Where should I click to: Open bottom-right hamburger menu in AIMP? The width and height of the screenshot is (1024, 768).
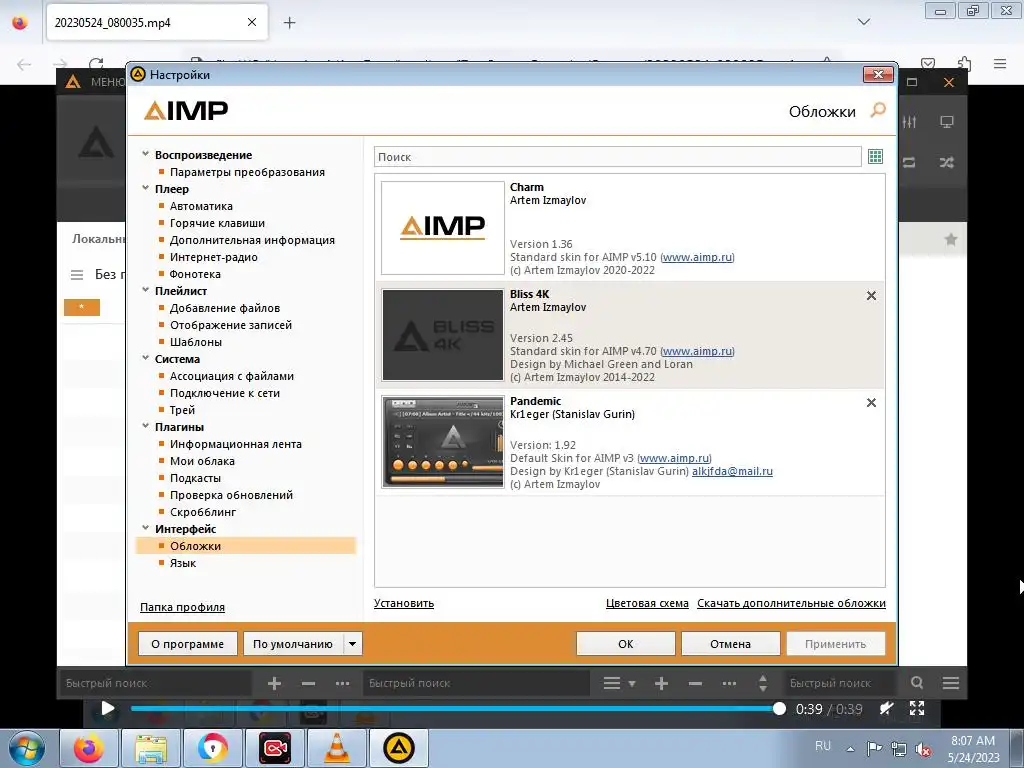951,683
